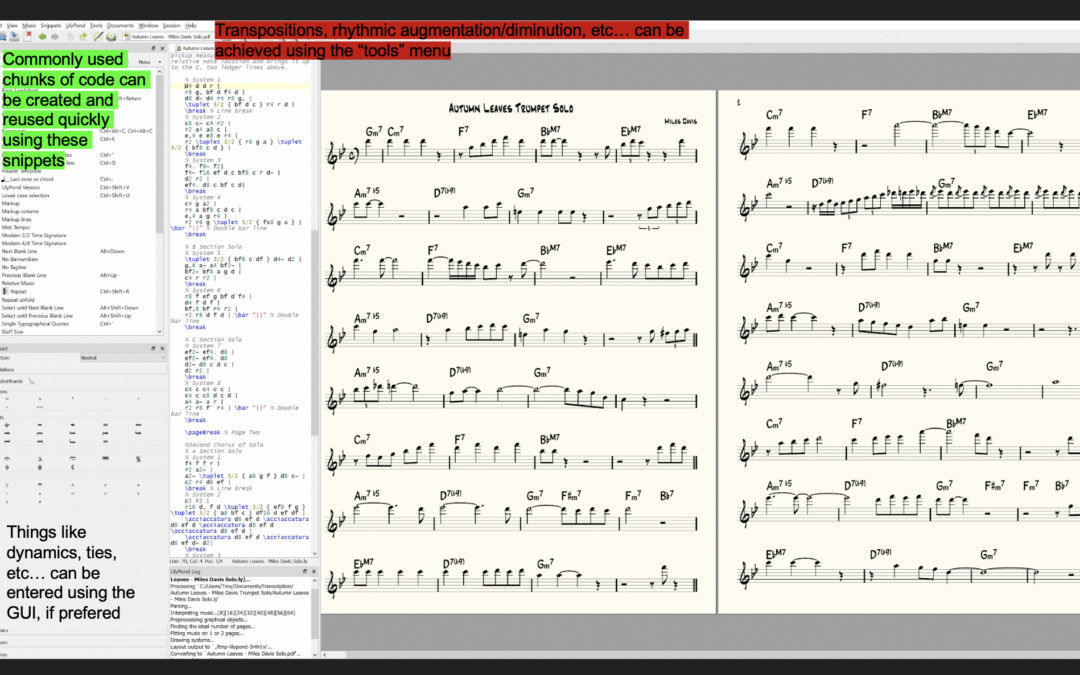Open the Tools menu

click(96, 25)
